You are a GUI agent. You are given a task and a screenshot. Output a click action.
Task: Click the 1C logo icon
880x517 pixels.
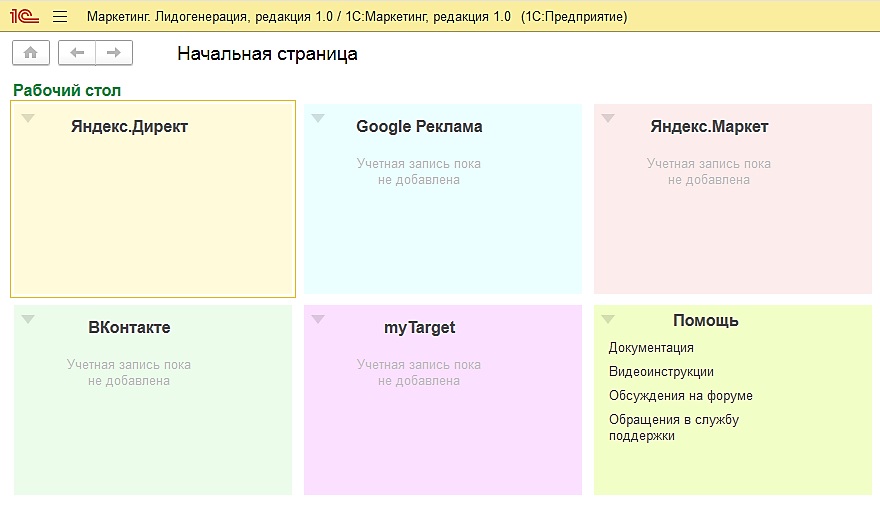tap(24, 16)
